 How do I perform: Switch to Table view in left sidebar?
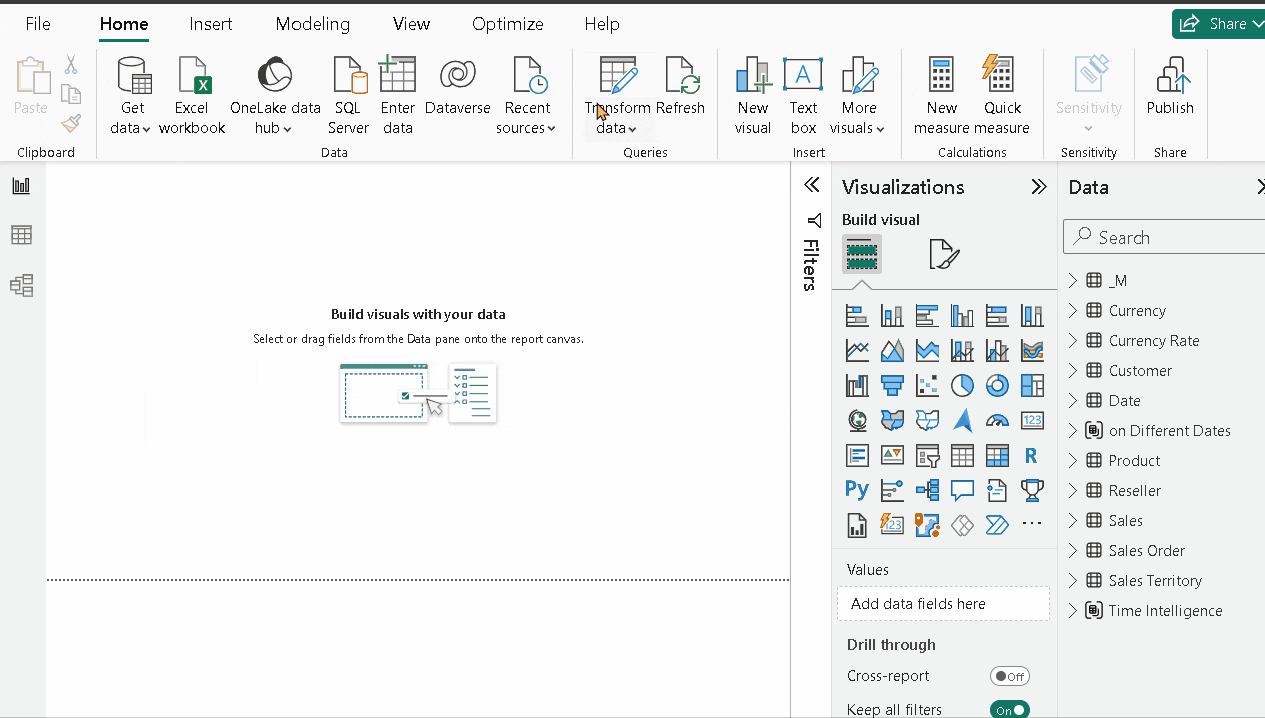tap(21, 235)
